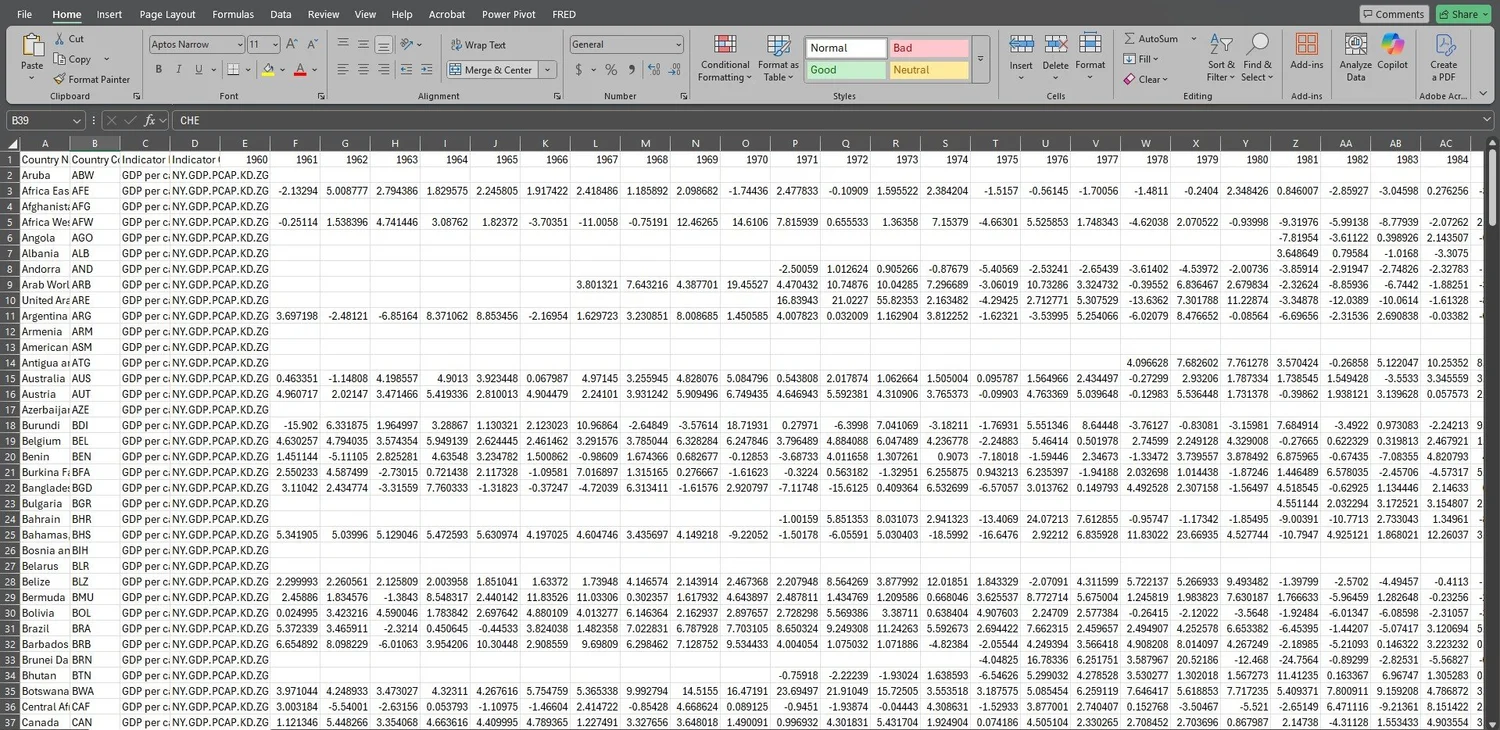Click the Name Box showing B39
This screenshot has height=730, width=1500.
click(x=40, y=120)
